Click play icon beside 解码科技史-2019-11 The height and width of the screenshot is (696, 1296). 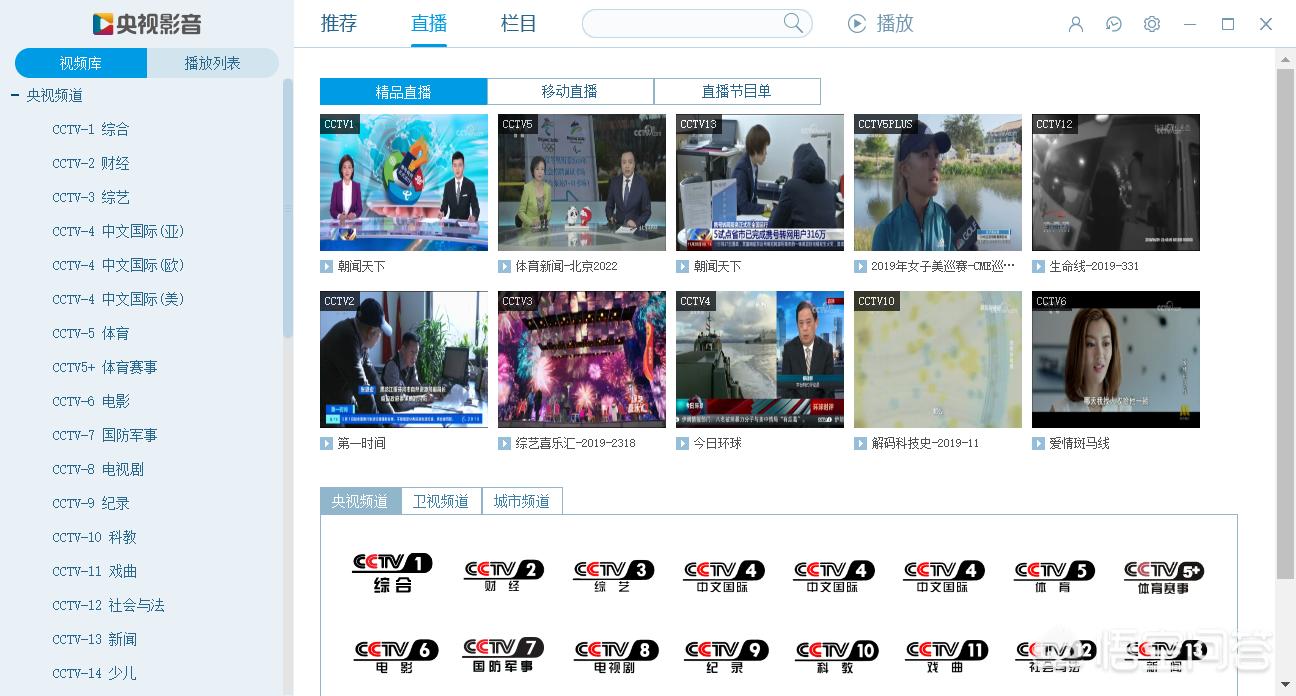pos(860,443)
